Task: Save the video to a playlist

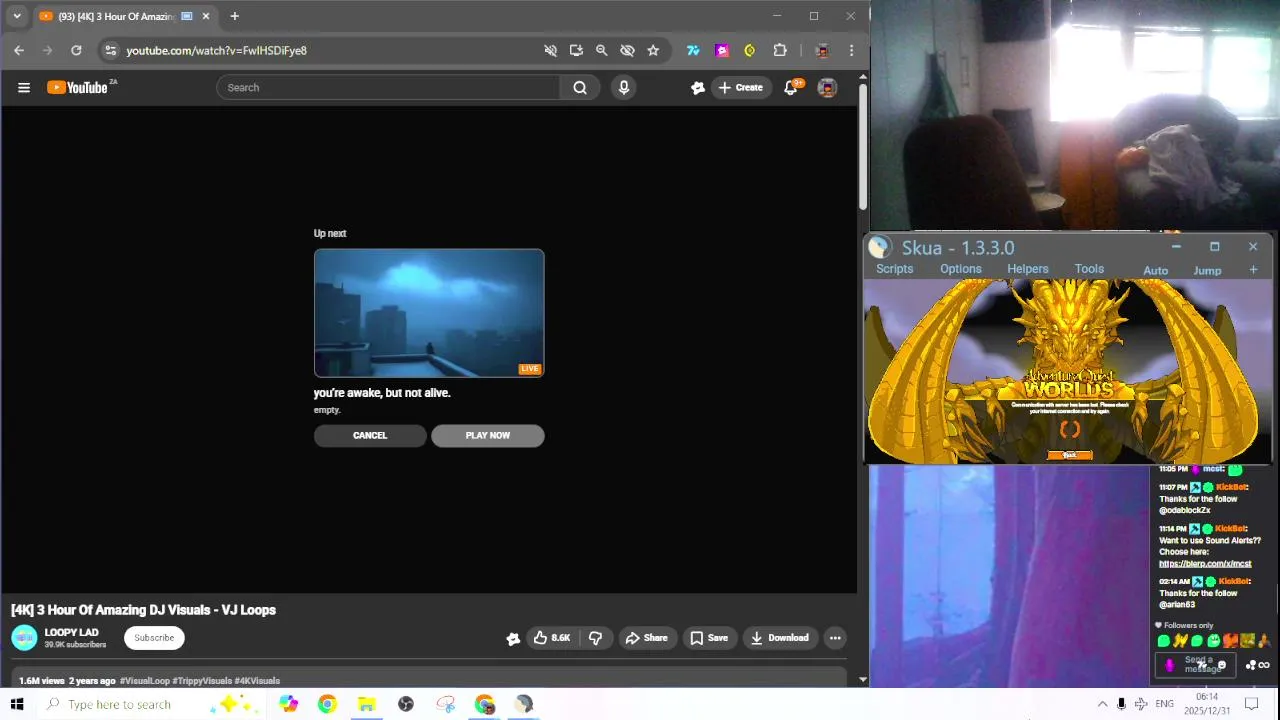Action: (709, 638)
